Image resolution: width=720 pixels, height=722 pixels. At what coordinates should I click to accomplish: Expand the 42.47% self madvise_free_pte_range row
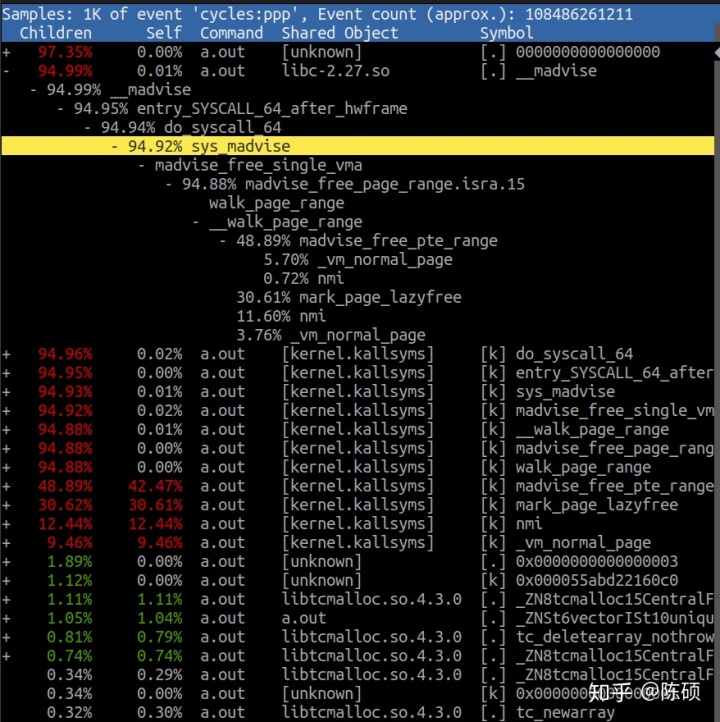point(6,486)
